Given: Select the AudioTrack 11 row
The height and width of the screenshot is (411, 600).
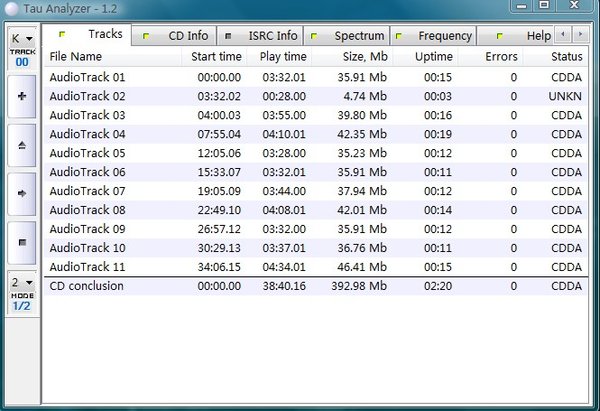Looking at the screenshot, I should (x=316, y=267).
